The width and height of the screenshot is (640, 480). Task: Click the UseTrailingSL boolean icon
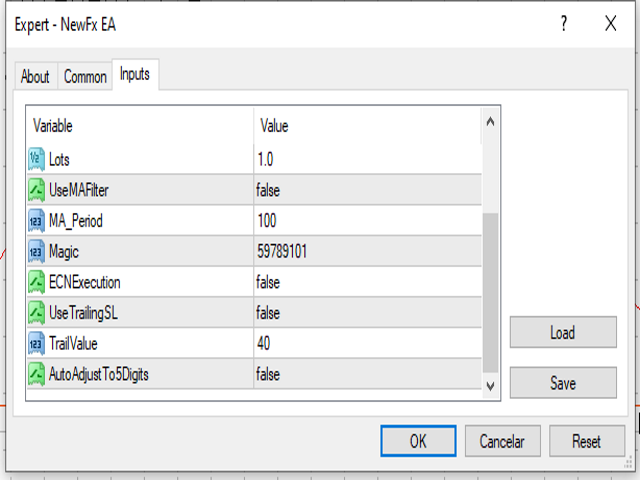click(36, 313)
